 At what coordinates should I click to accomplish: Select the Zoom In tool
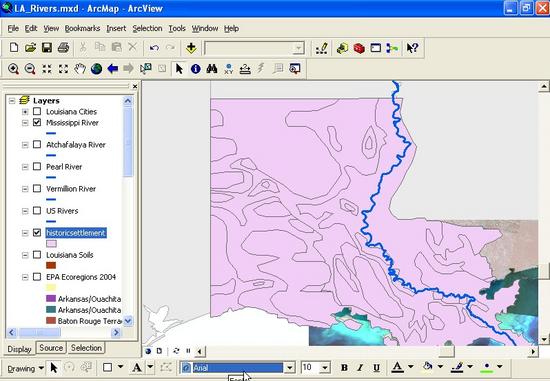13,69
